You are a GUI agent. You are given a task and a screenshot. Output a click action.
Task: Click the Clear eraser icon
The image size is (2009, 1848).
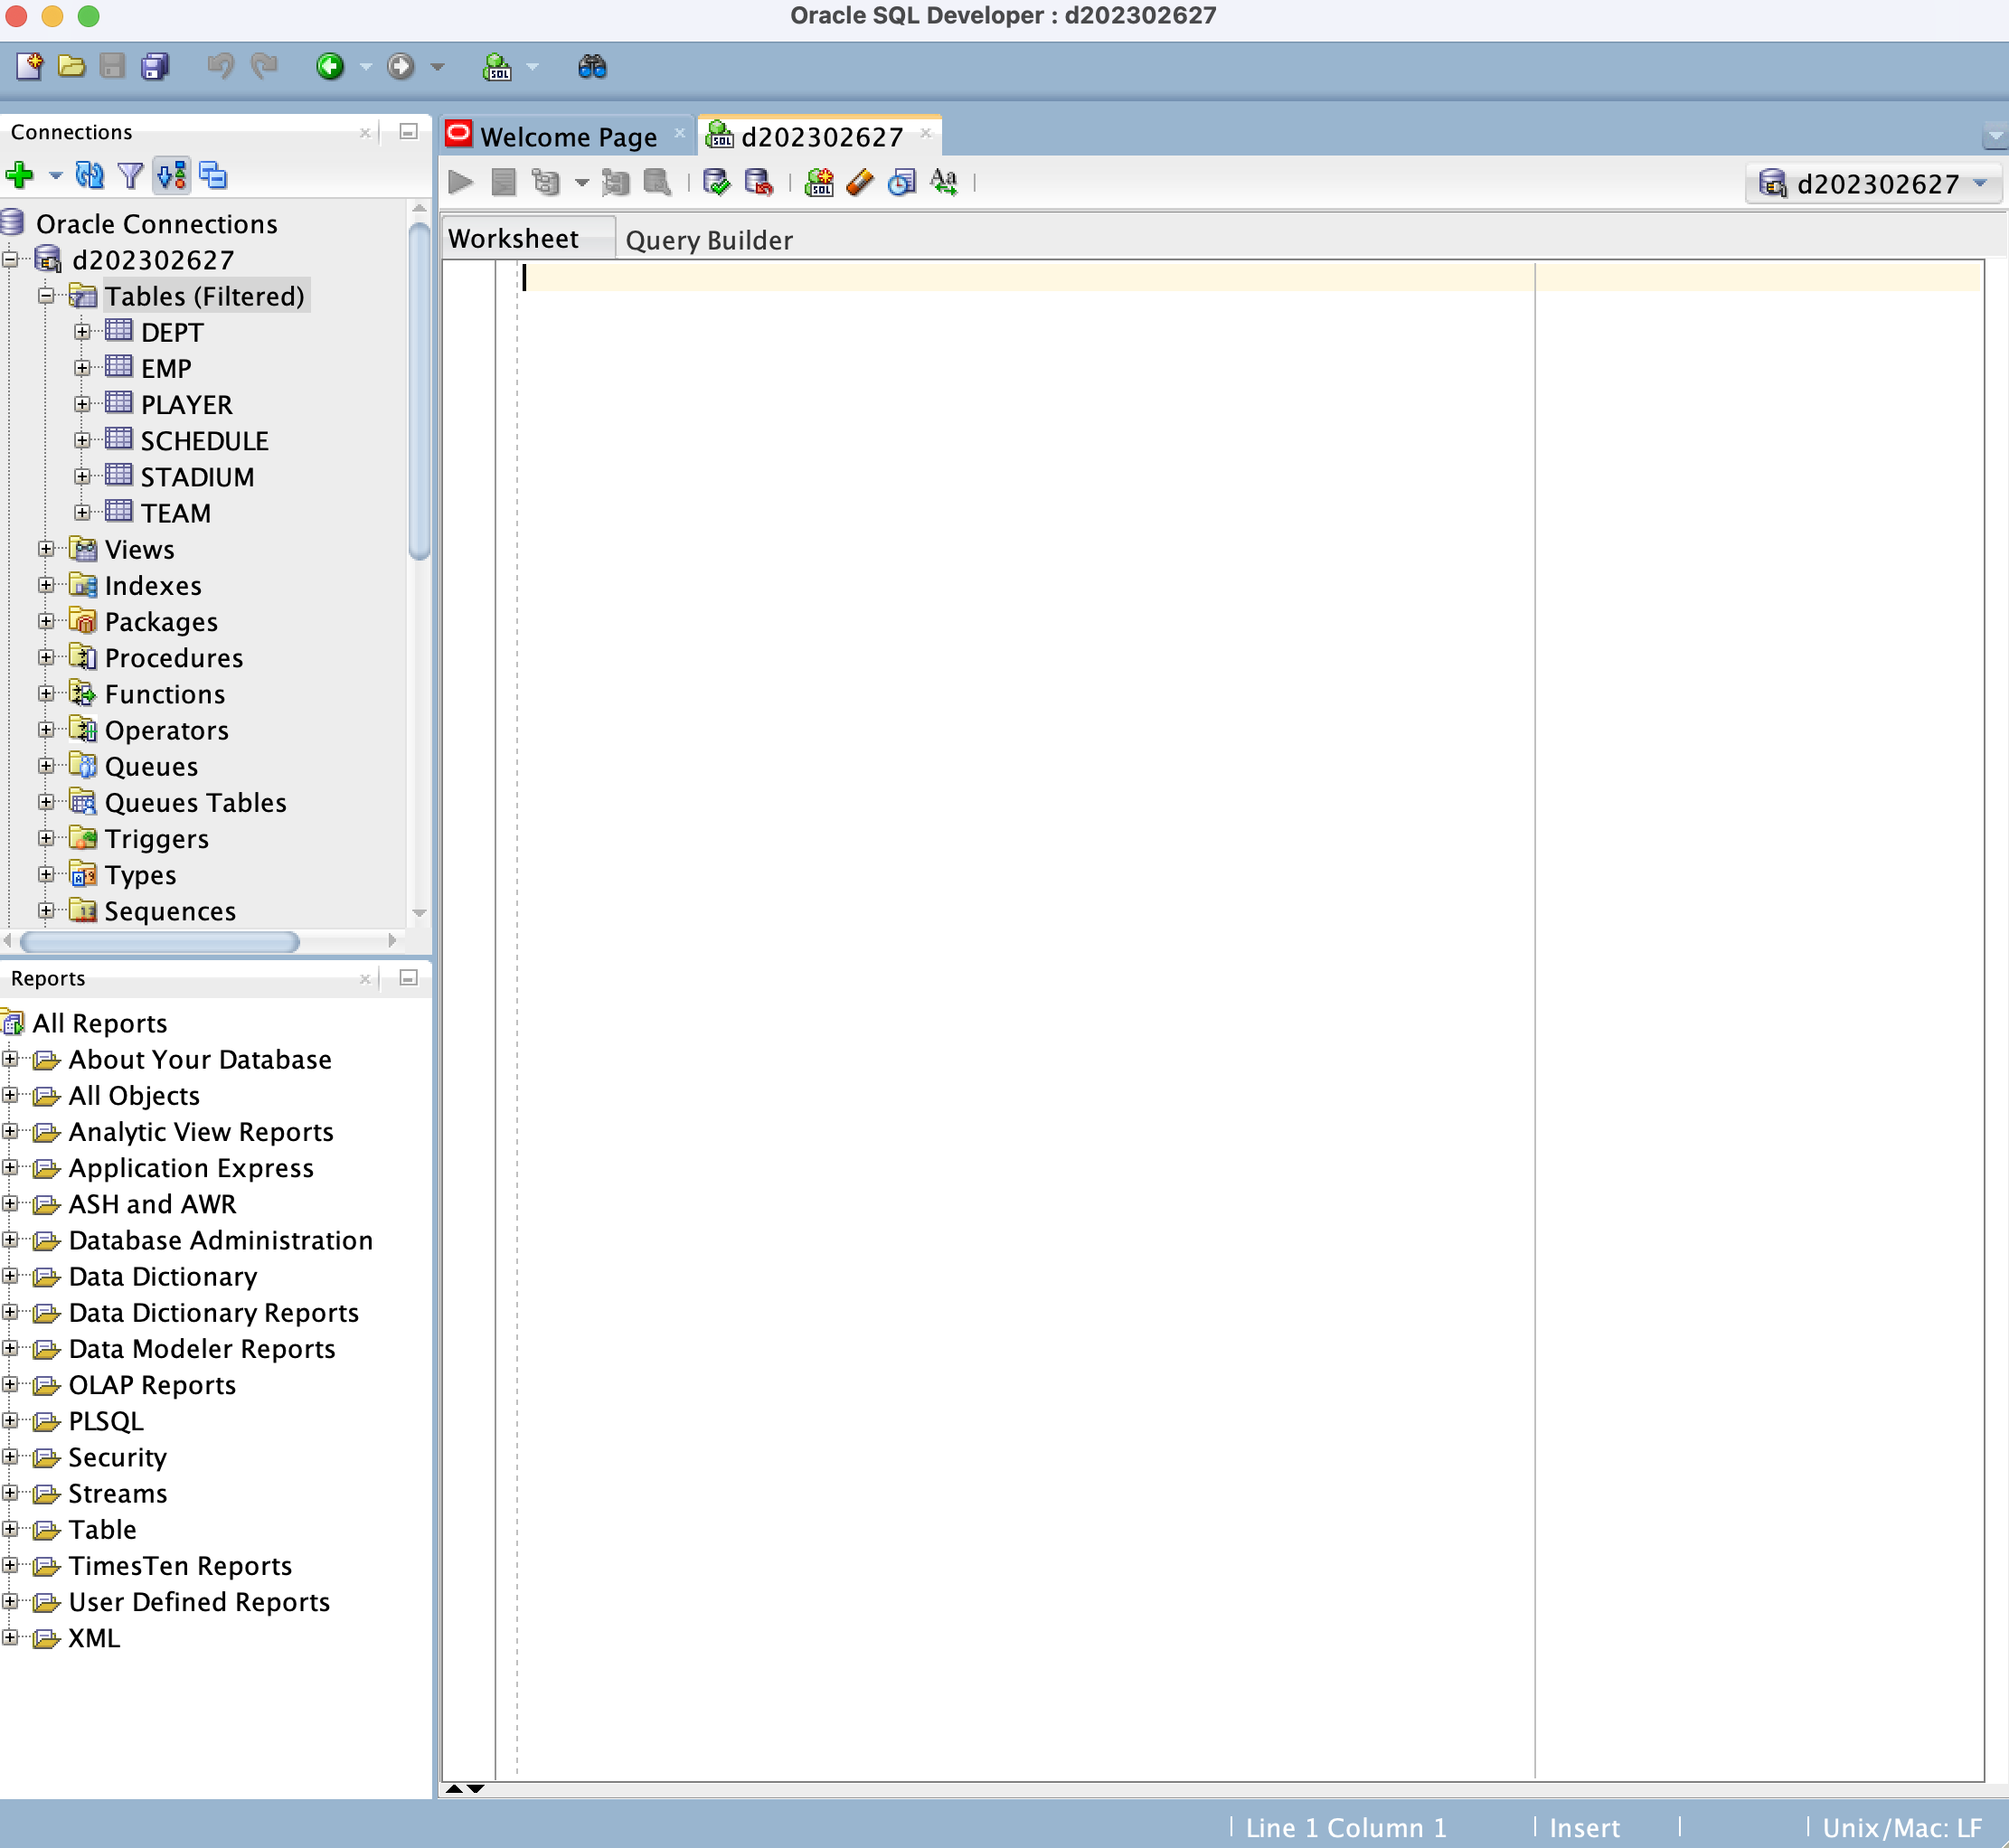tap(860, 182)
